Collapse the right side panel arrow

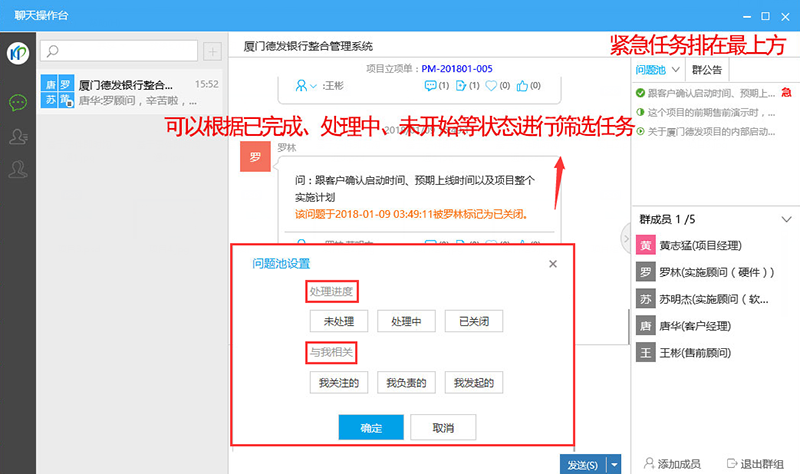coord(626,238)
